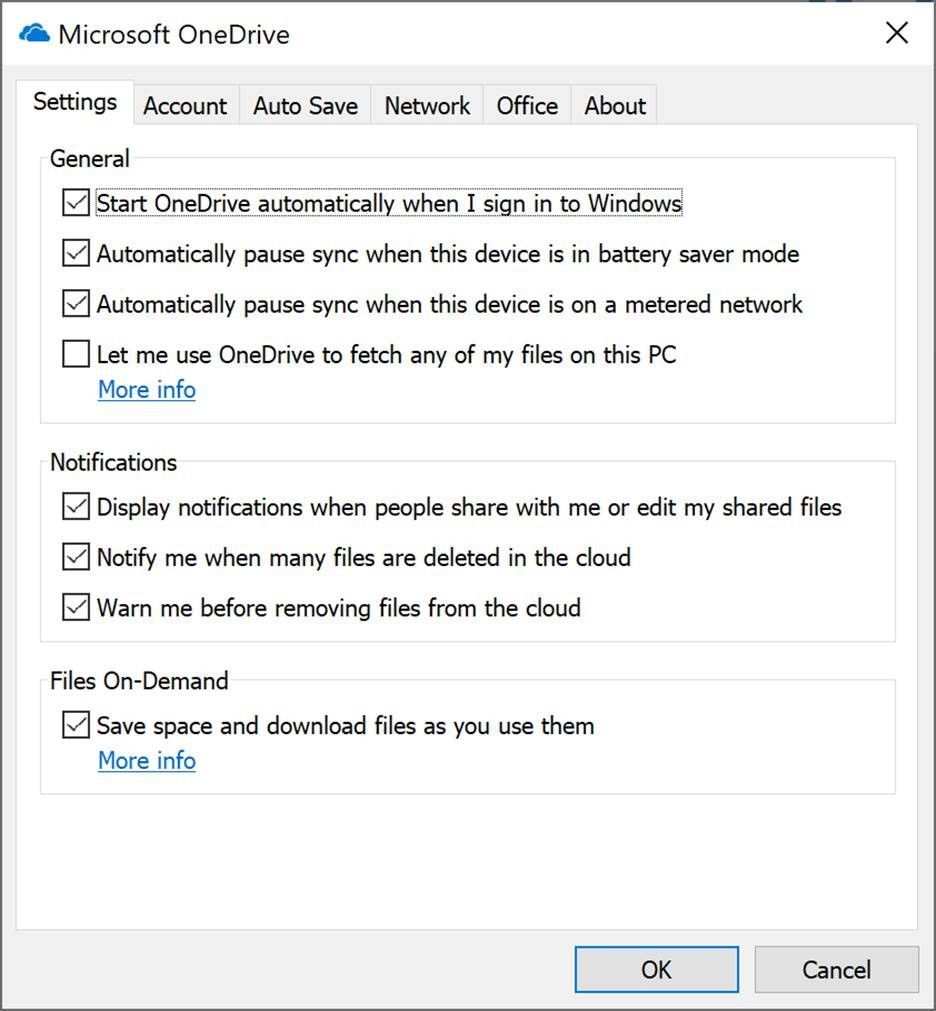Return to the Settings tab
This screenshot has height=1011, width=936.
click(x=75, y=101)
